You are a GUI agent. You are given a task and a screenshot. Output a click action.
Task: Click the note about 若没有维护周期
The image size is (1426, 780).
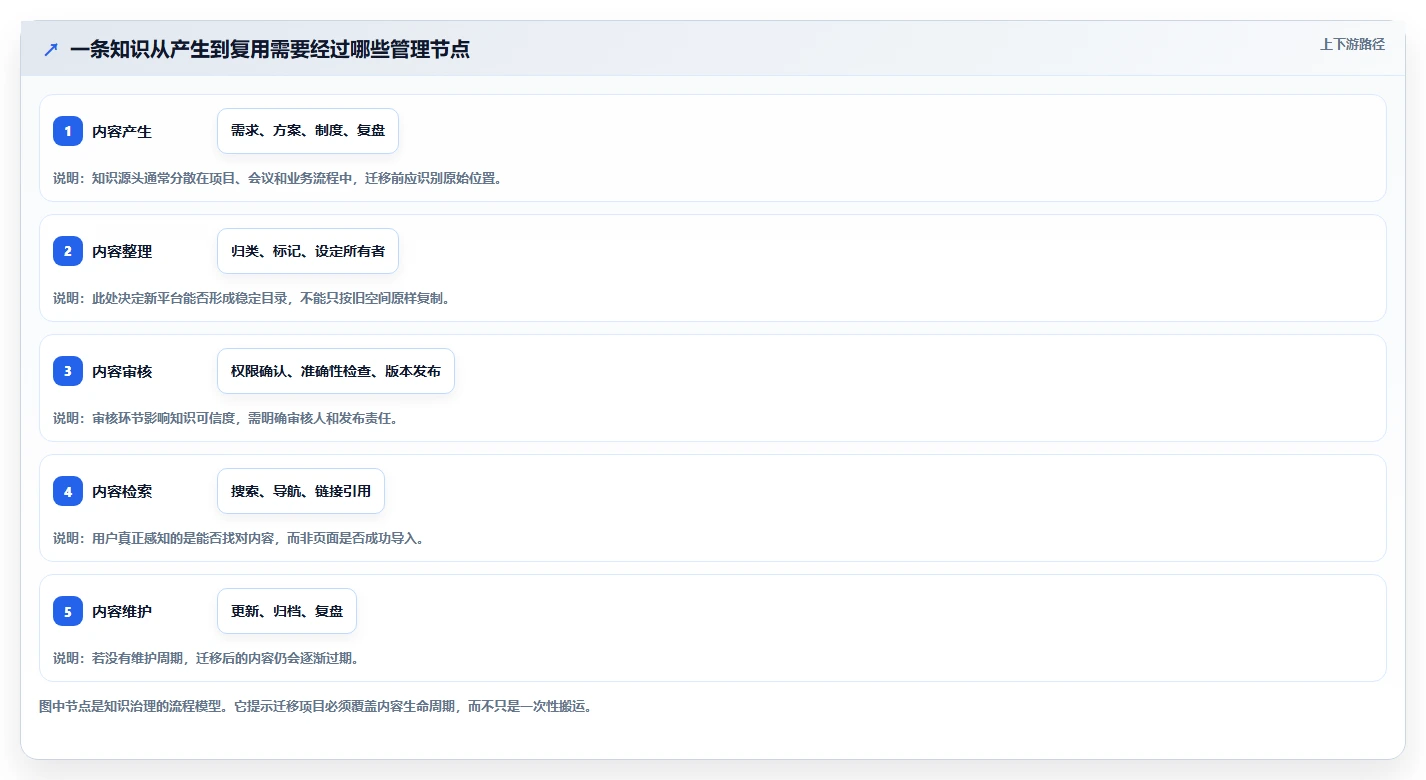click(206, 658)
